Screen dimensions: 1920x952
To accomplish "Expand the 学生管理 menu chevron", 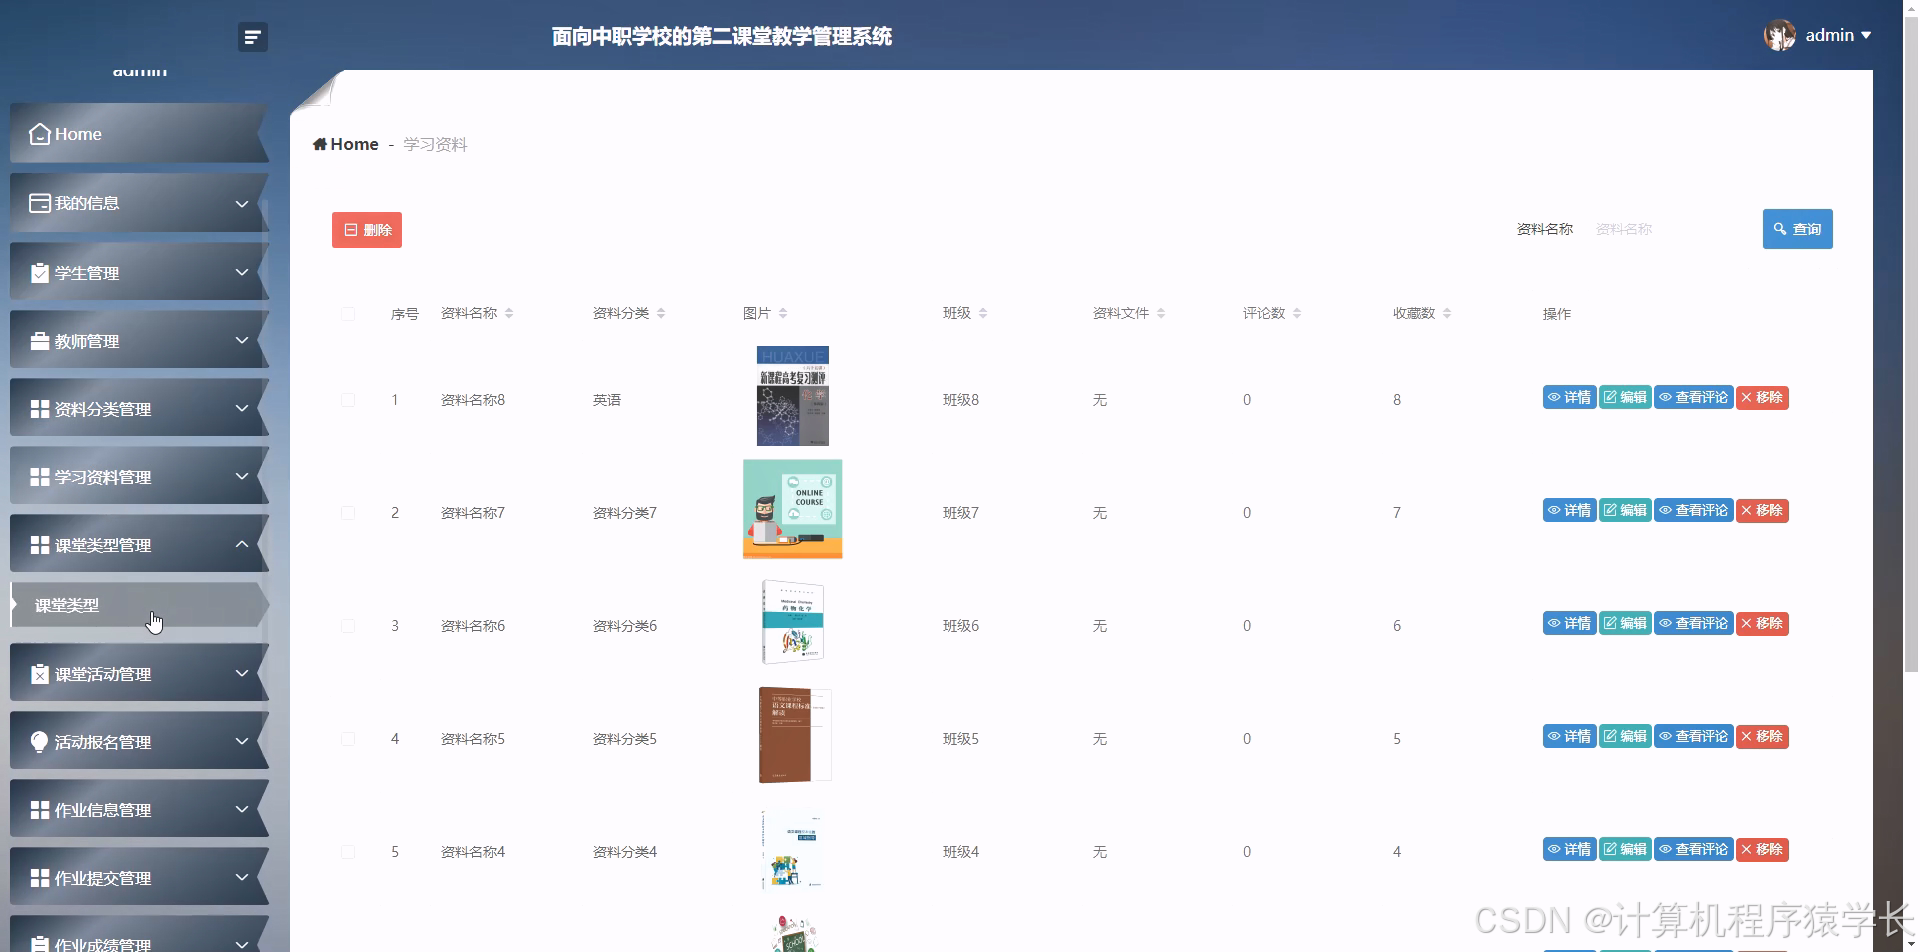I will pos(242,272).
